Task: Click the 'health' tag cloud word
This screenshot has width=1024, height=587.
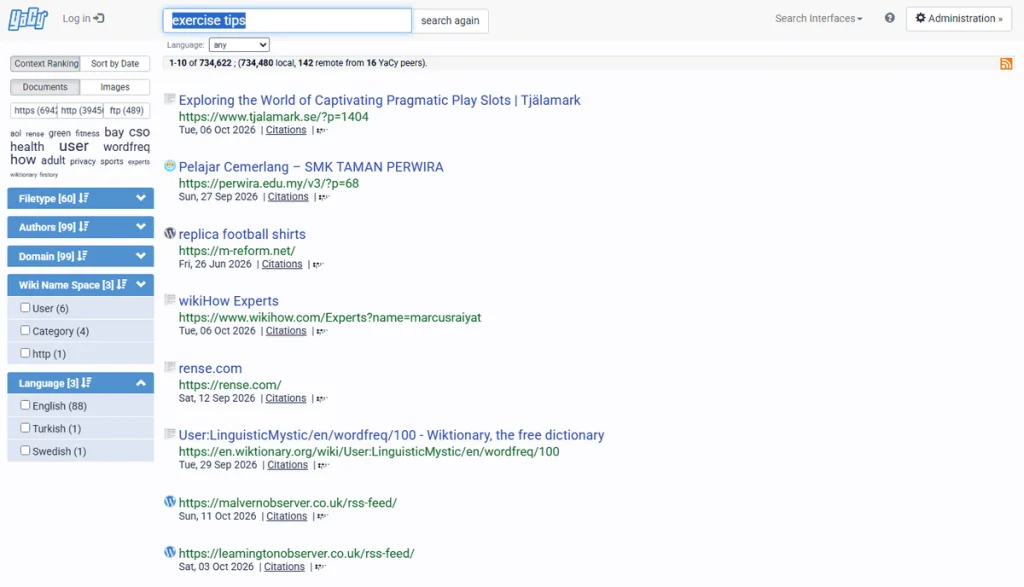Action: pos(27,147)
